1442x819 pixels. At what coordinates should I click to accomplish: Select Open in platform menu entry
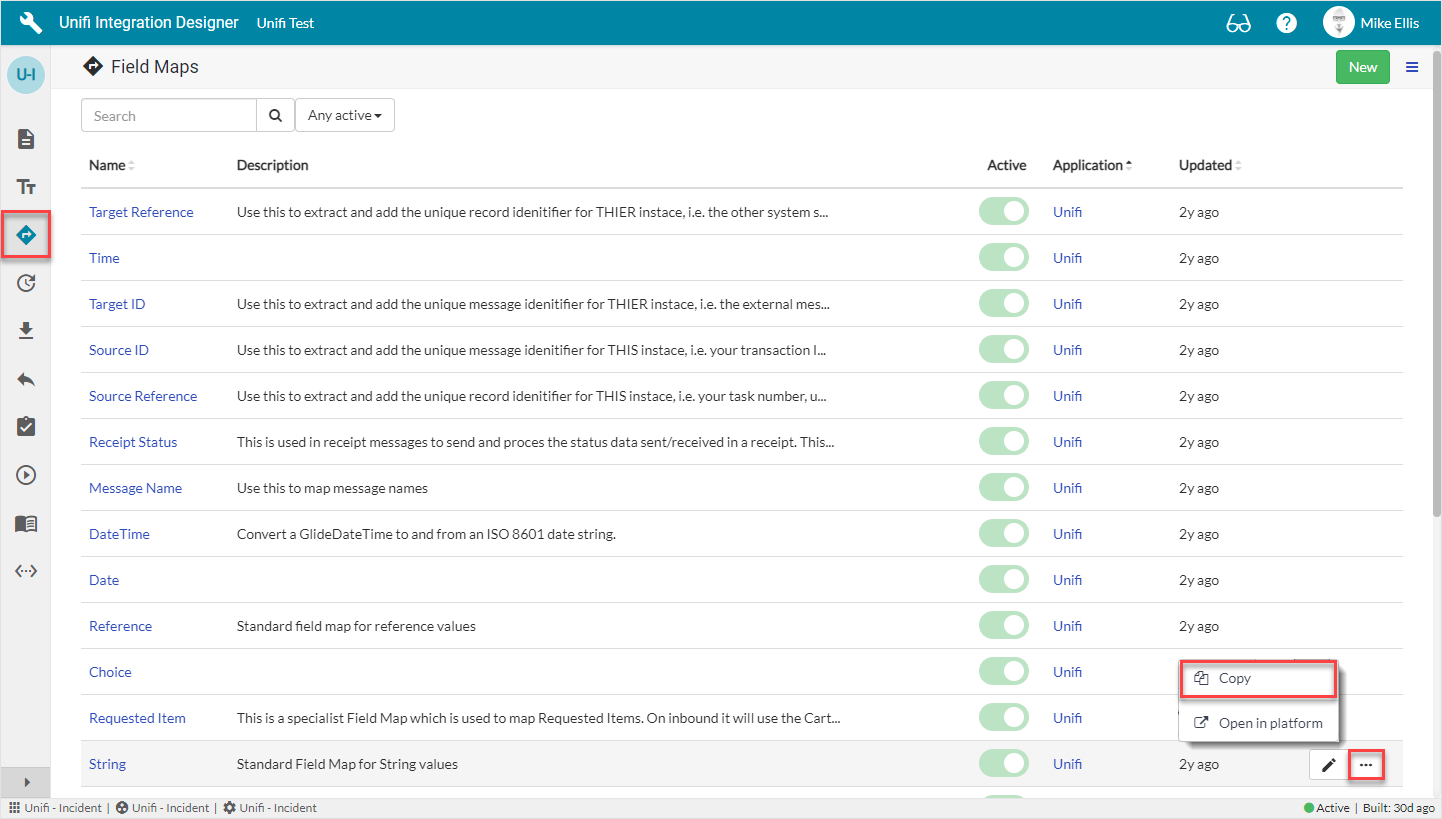pyautogui.click(x=1259, y=723)
